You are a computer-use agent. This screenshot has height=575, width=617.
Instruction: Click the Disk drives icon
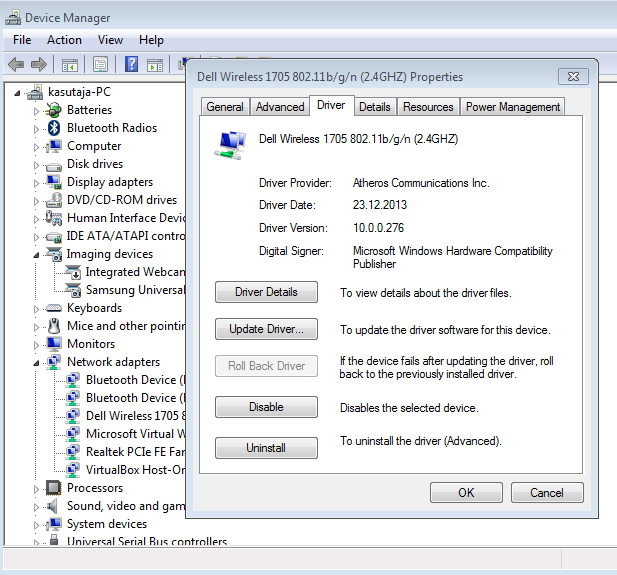[x=54, y=167]
